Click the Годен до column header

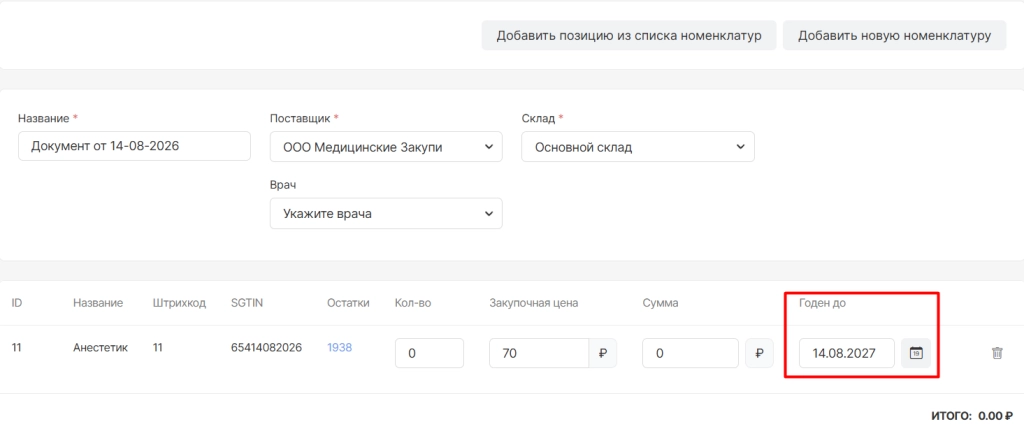coord(822,303)
